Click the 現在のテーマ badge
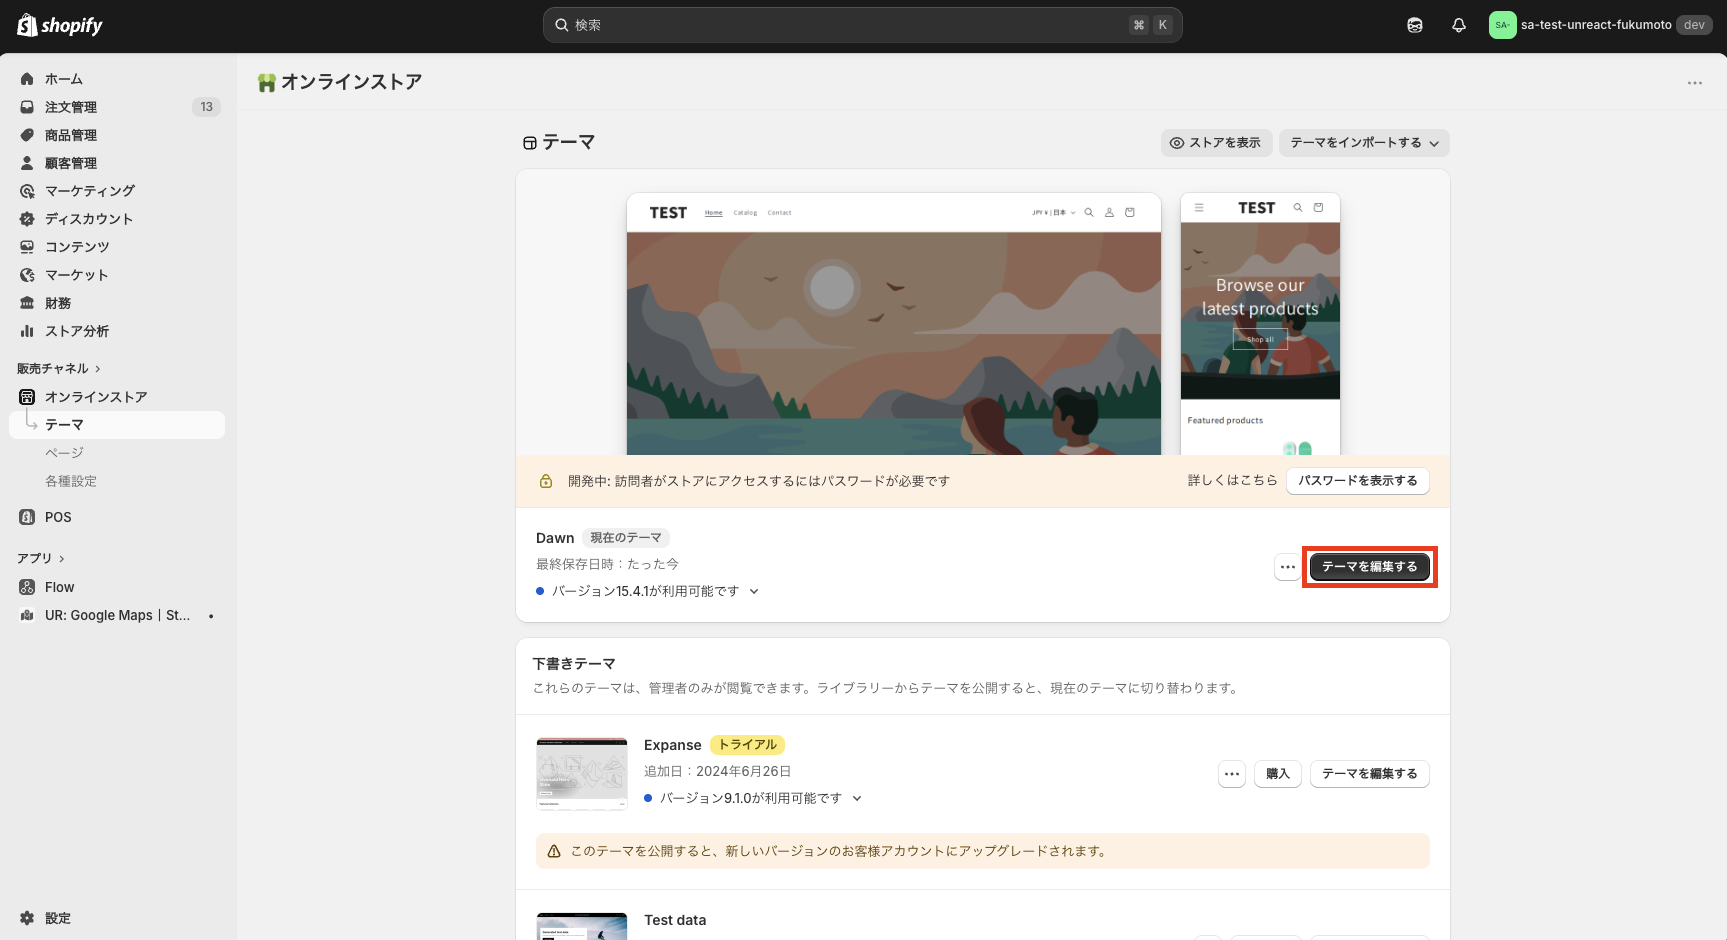 [x=626, y=538]
